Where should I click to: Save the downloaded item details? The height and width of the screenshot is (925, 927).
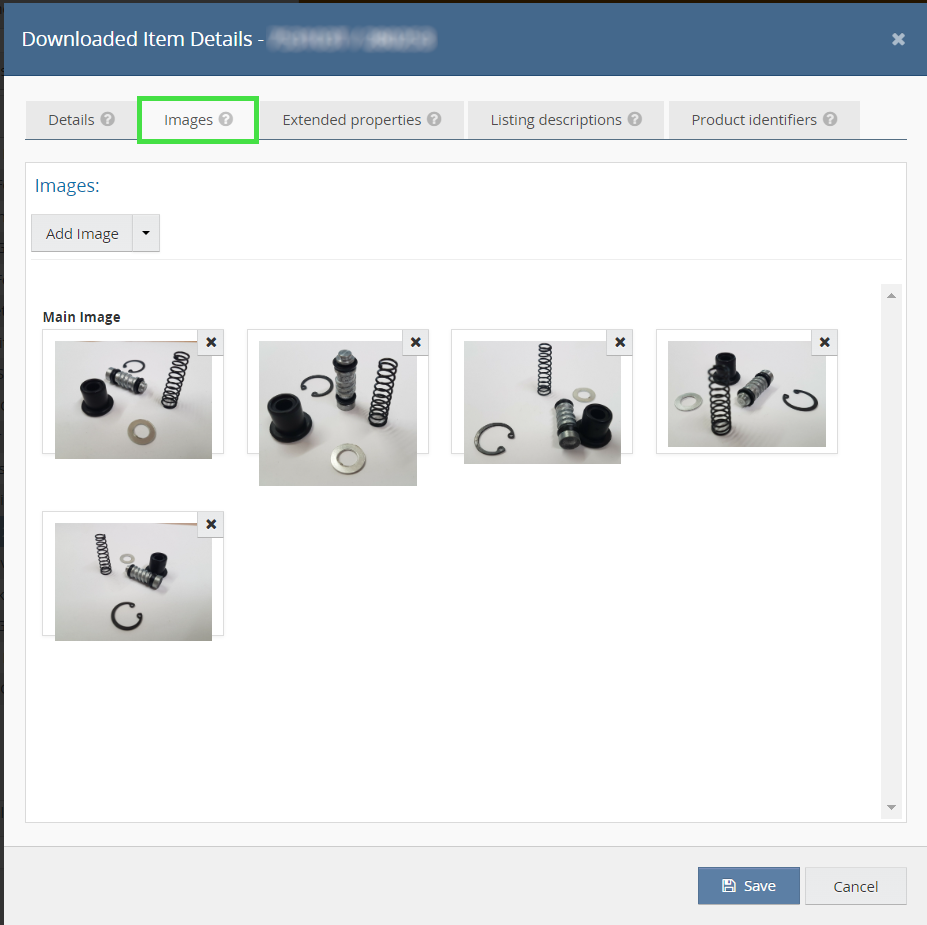click(x=748, y=886)
